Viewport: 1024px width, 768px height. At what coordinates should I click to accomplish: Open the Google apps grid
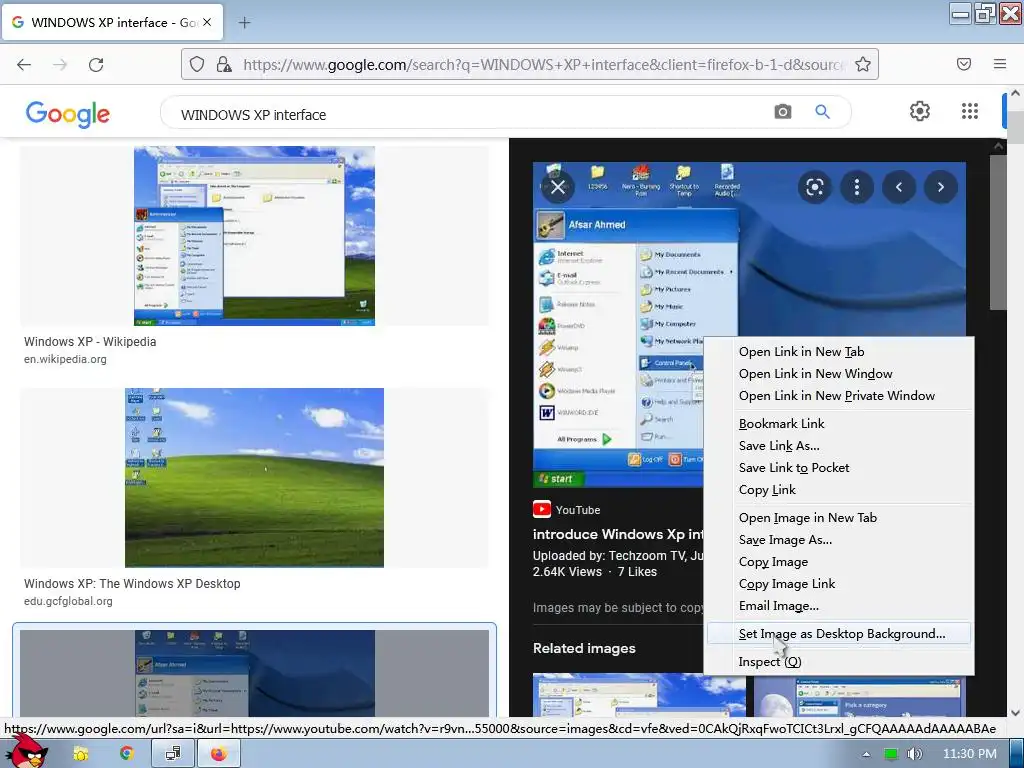(x=970, y=111)
